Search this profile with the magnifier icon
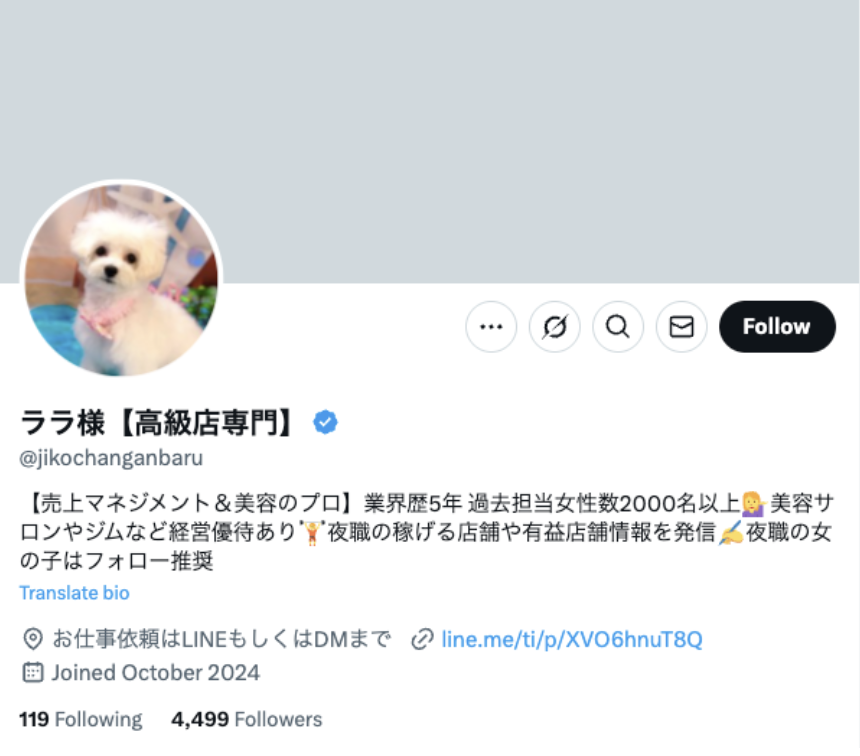This screenshot has width=860, height=756. click(x=618, y=326)
